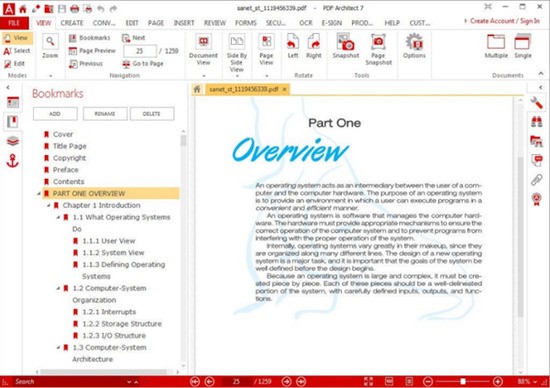Open the anchor destinations side panel
Viewport: 550px width, 388px height.
pyautogui.click(x=13, y=161)
